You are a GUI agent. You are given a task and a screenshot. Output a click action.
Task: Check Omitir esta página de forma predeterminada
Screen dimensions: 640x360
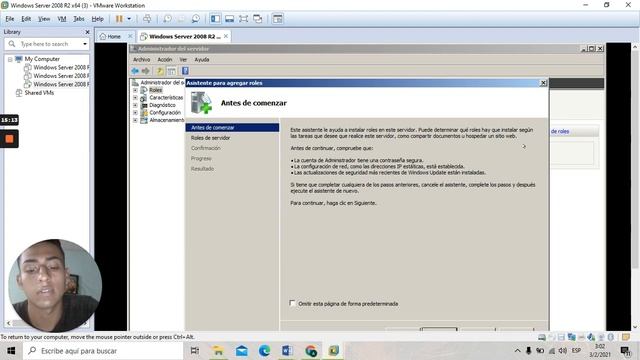(x=292, y=303)
